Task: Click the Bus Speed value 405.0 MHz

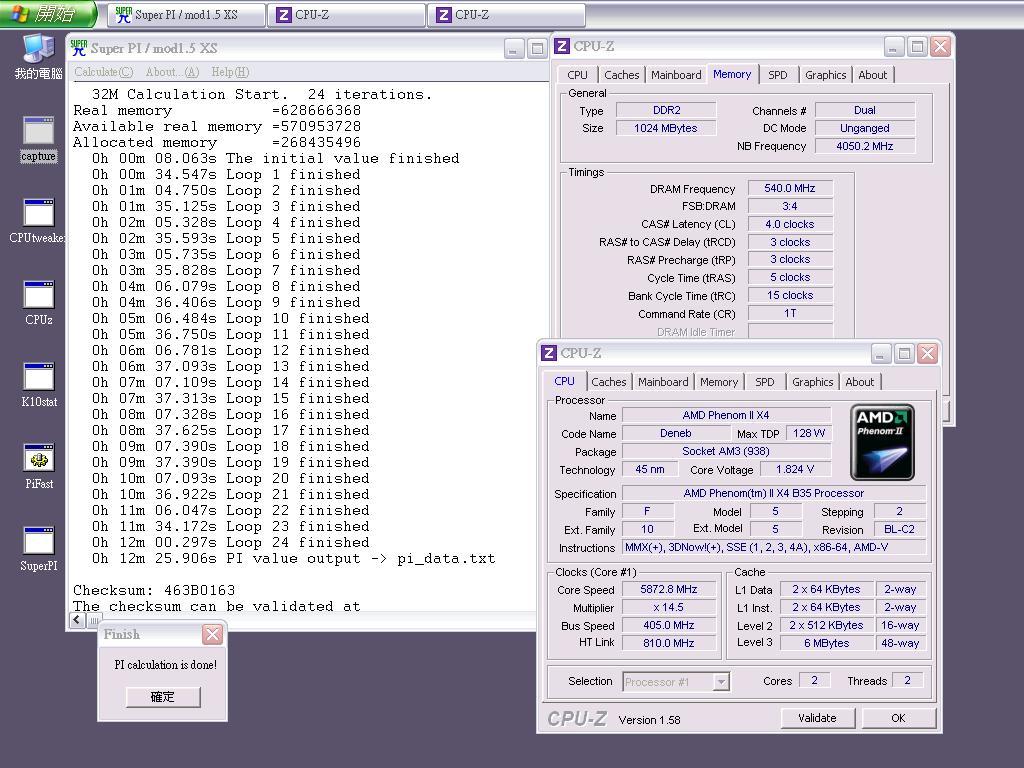Action: (668, 625)
